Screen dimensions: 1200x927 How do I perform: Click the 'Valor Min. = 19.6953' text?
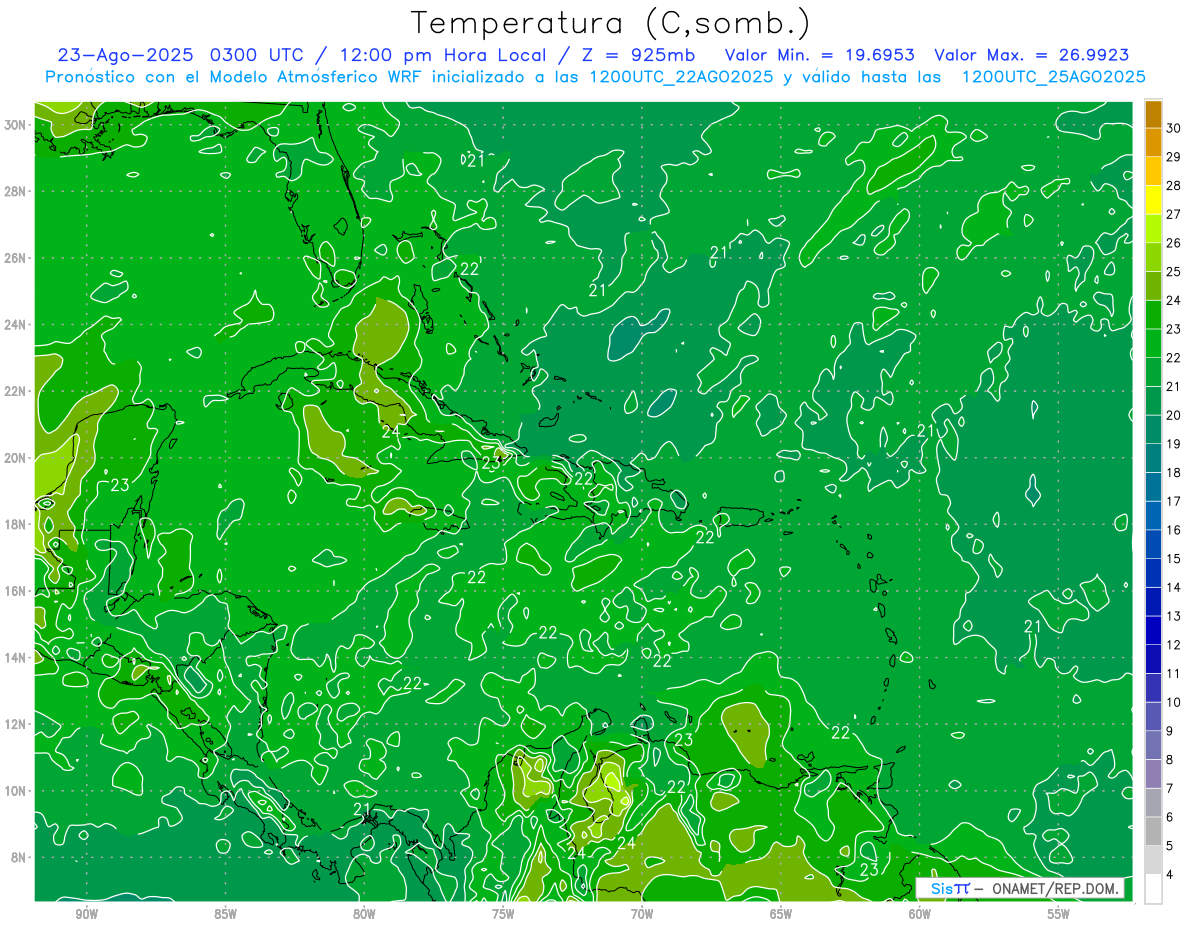(818, 55)
